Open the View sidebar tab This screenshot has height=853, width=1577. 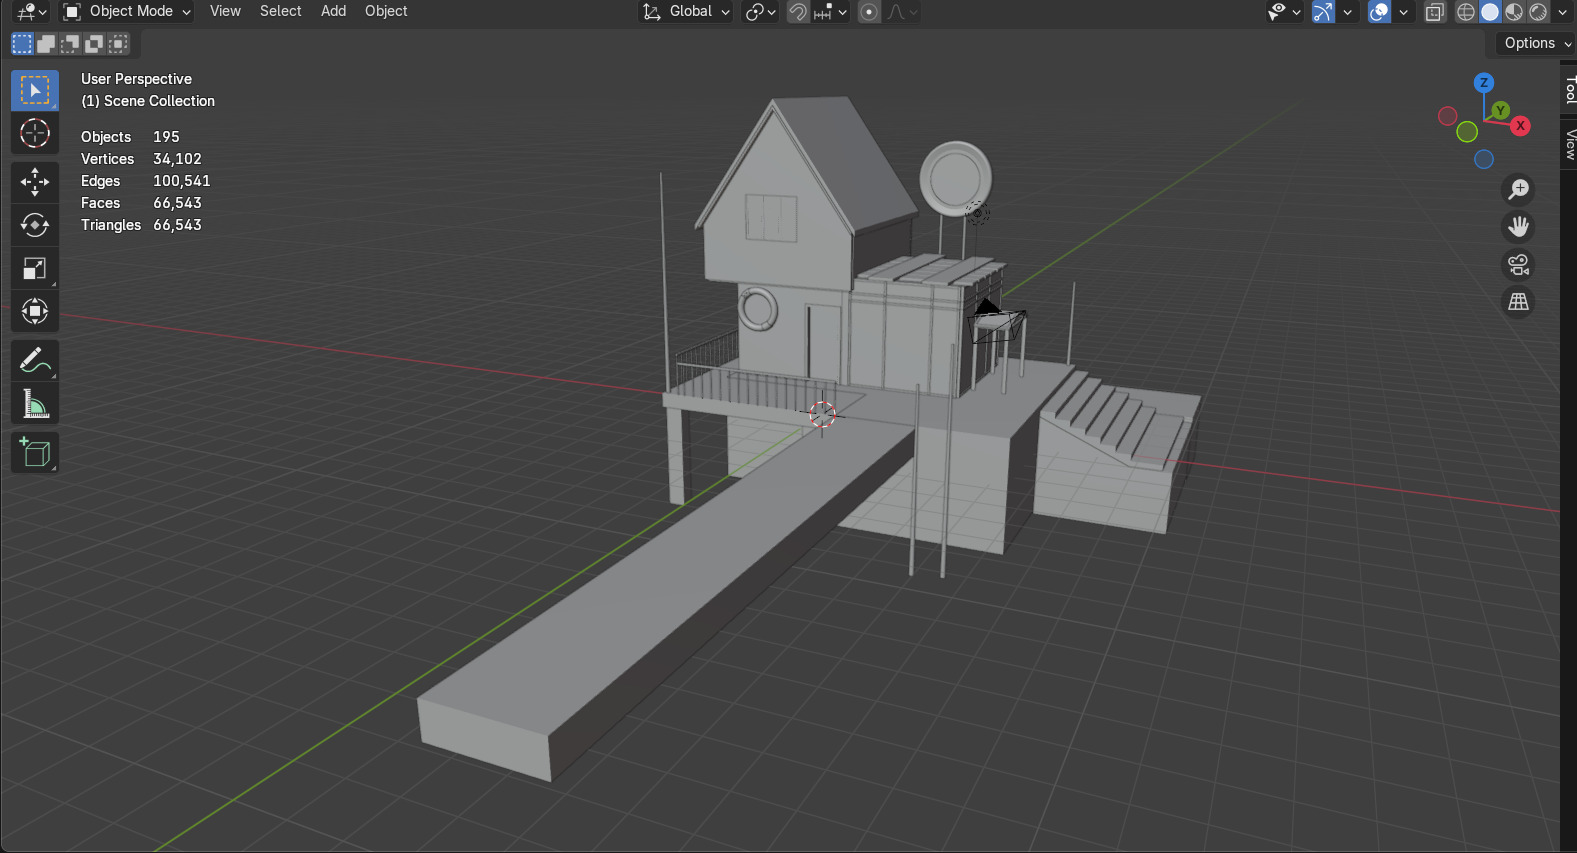(1569, 144)
